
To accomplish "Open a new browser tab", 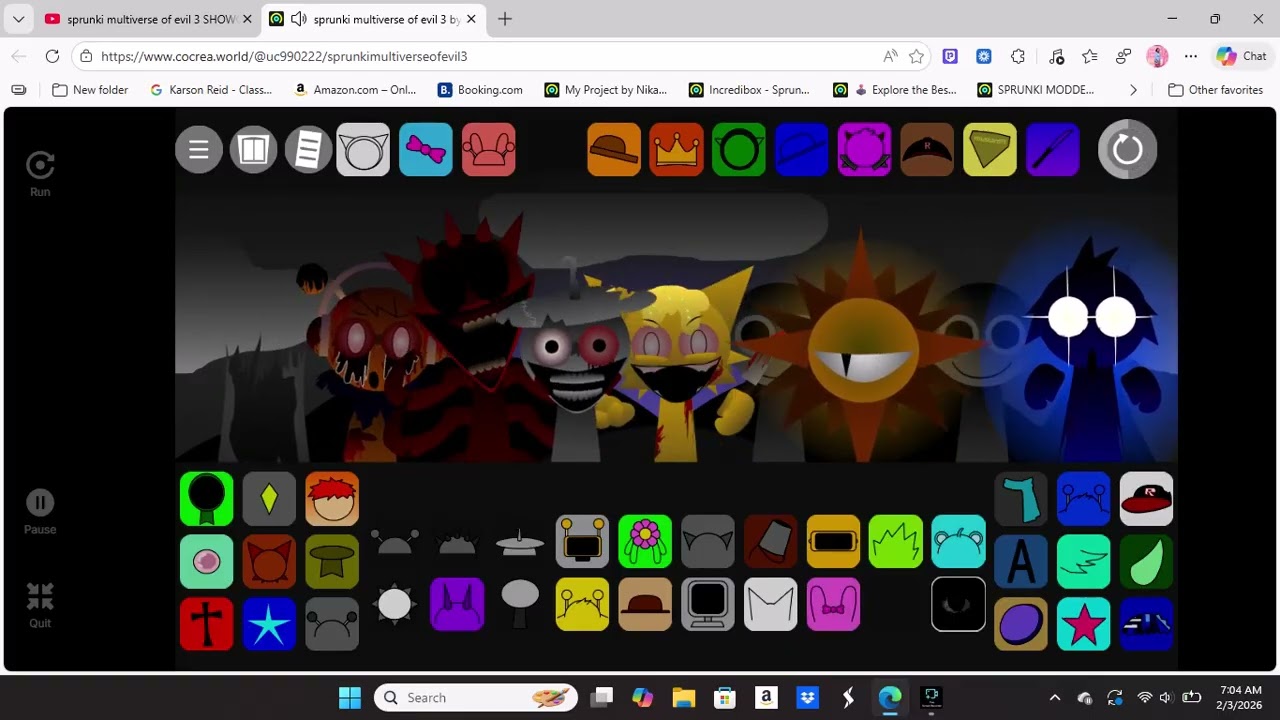I will [505, 19].
